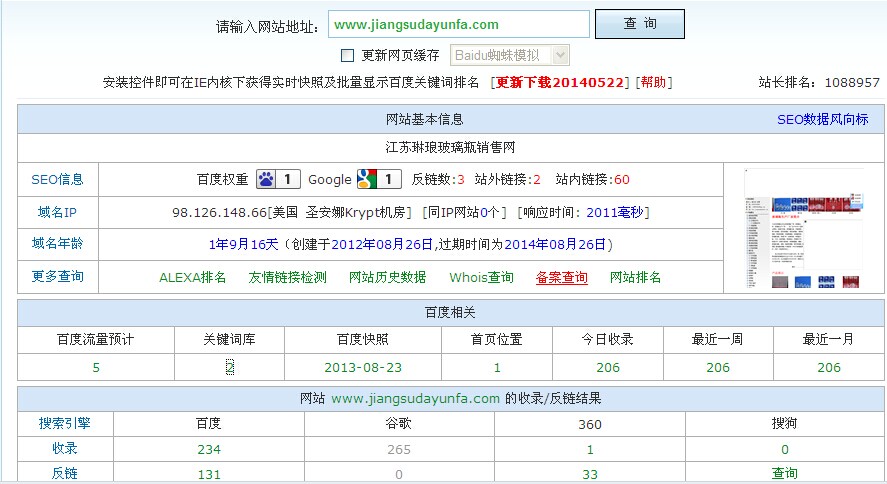Open the ALEXA排名 link
The image size is (887, 484).
193,277
